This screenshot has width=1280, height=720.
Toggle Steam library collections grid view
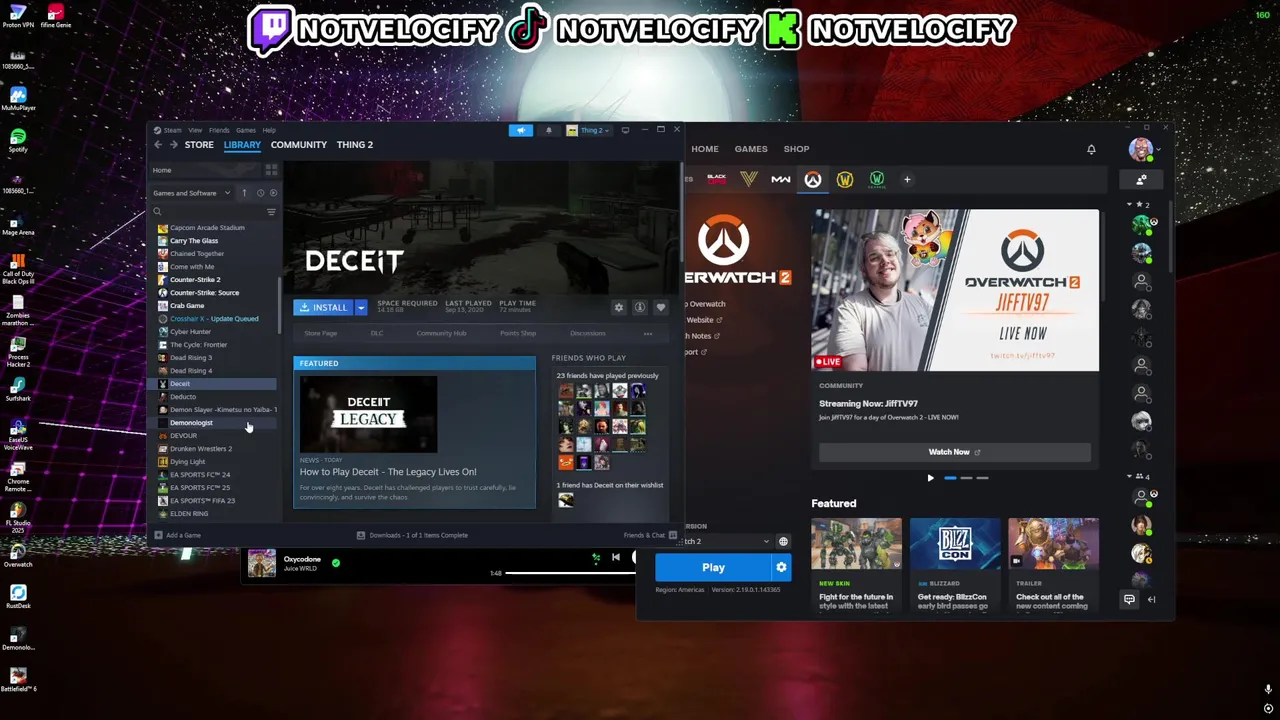click(271, 170)
